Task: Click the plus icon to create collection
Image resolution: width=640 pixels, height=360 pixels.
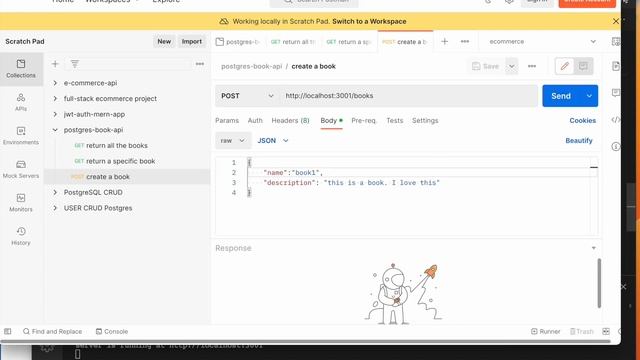Action: [x=55, y=64]
